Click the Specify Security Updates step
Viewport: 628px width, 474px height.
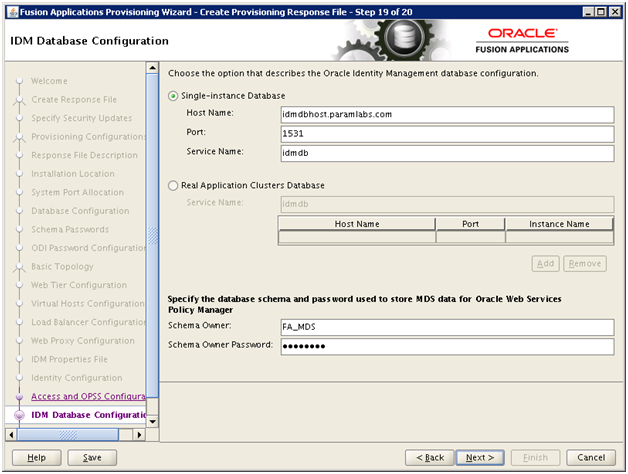(x=82, y=118)
